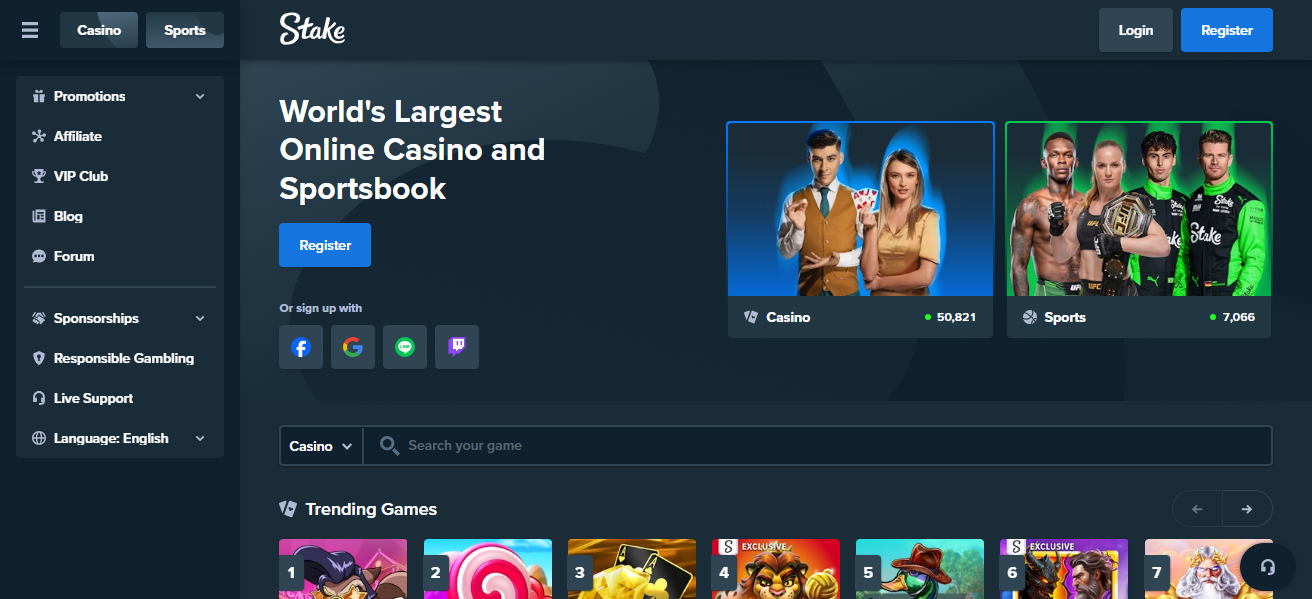Sign up with Google icon
This screenshot has height=599, width=1312.
(353, 347)
